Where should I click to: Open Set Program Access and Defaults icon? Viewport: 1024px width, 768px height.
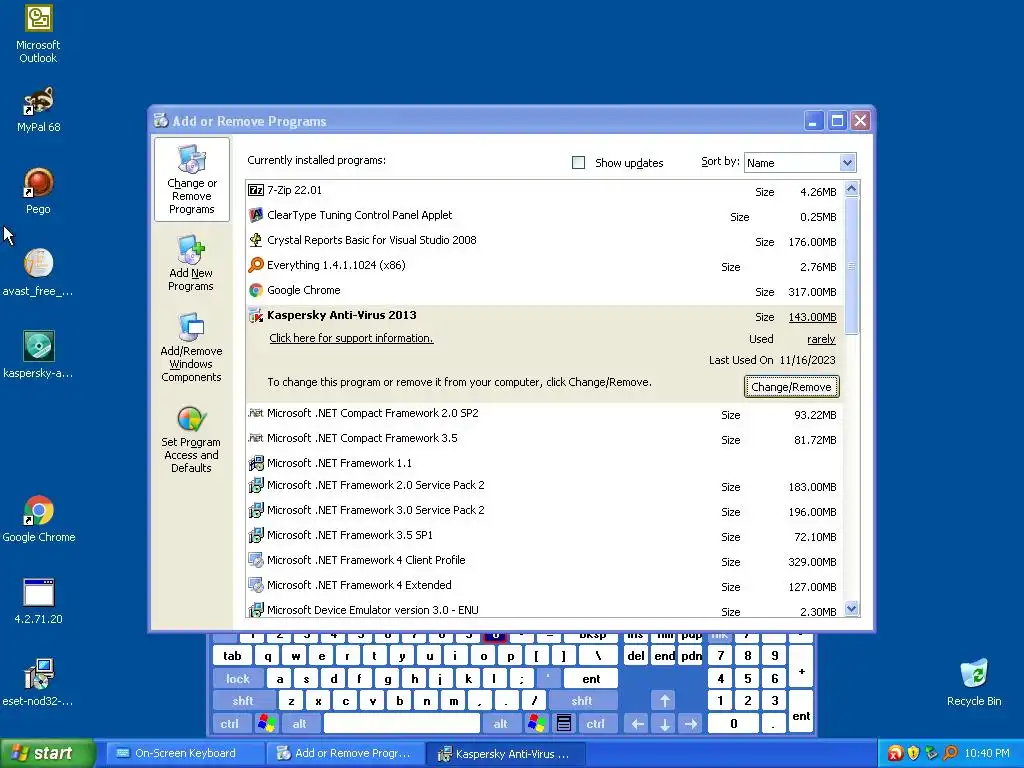pos(191,439)
